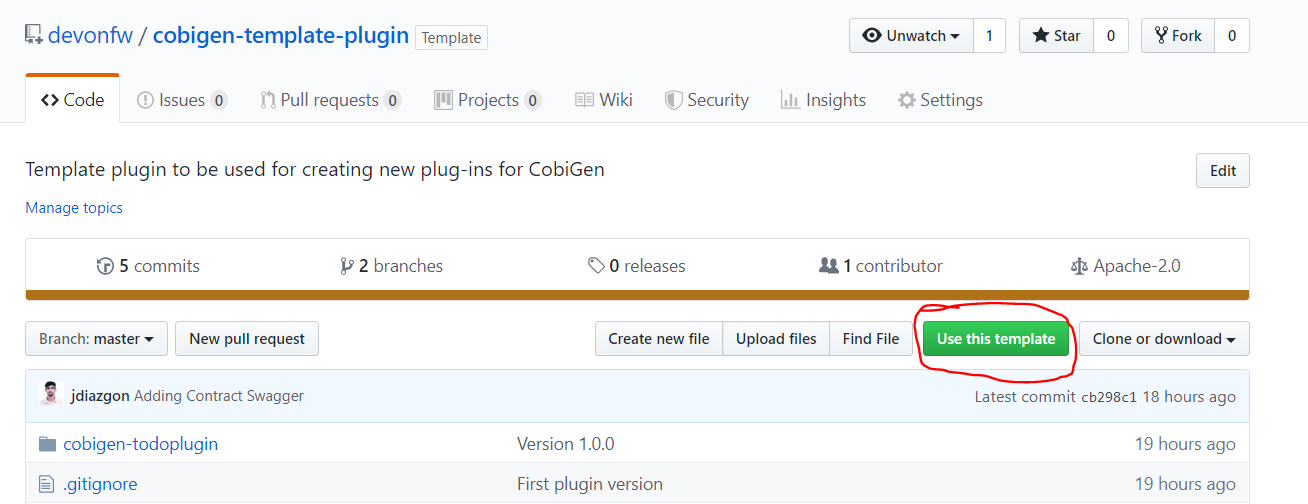
Task: Fork the repository
Action: 1178,36
